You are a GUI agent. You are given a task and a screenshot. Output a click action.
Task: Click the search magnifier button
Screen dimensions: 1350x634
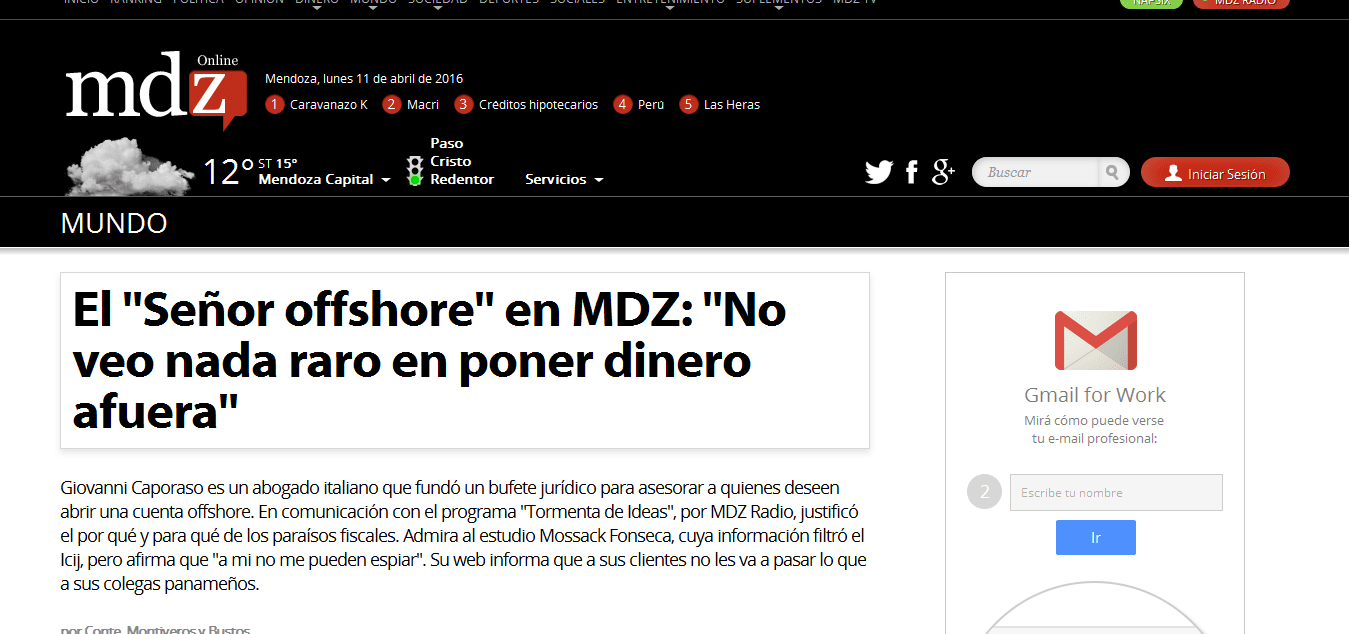[1112, 173]
